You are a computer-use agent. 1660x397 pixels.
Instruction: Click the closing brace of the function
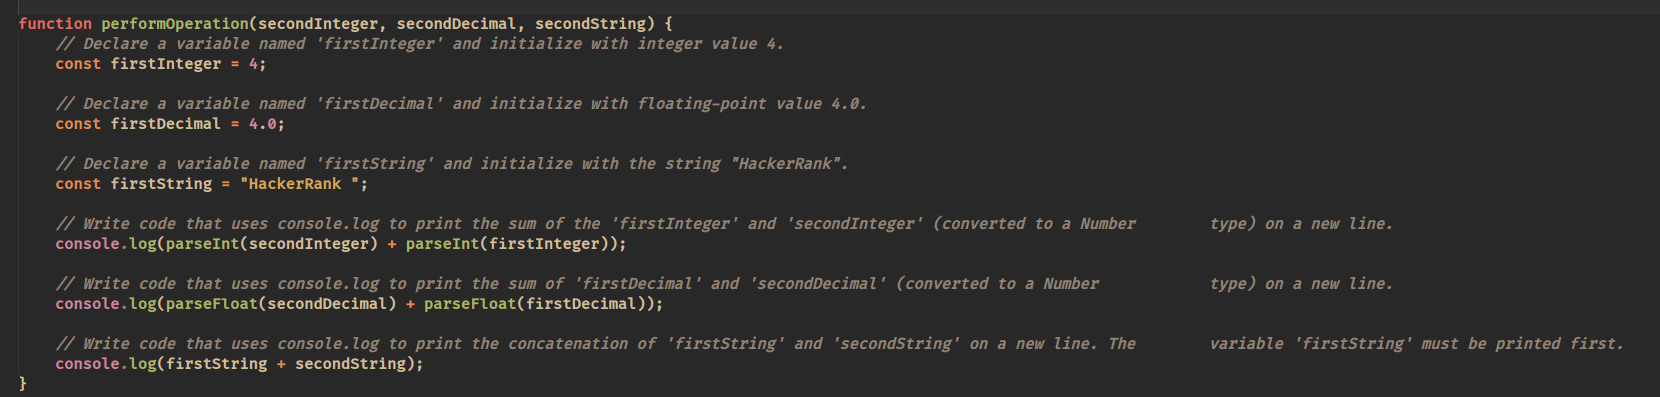23,383
